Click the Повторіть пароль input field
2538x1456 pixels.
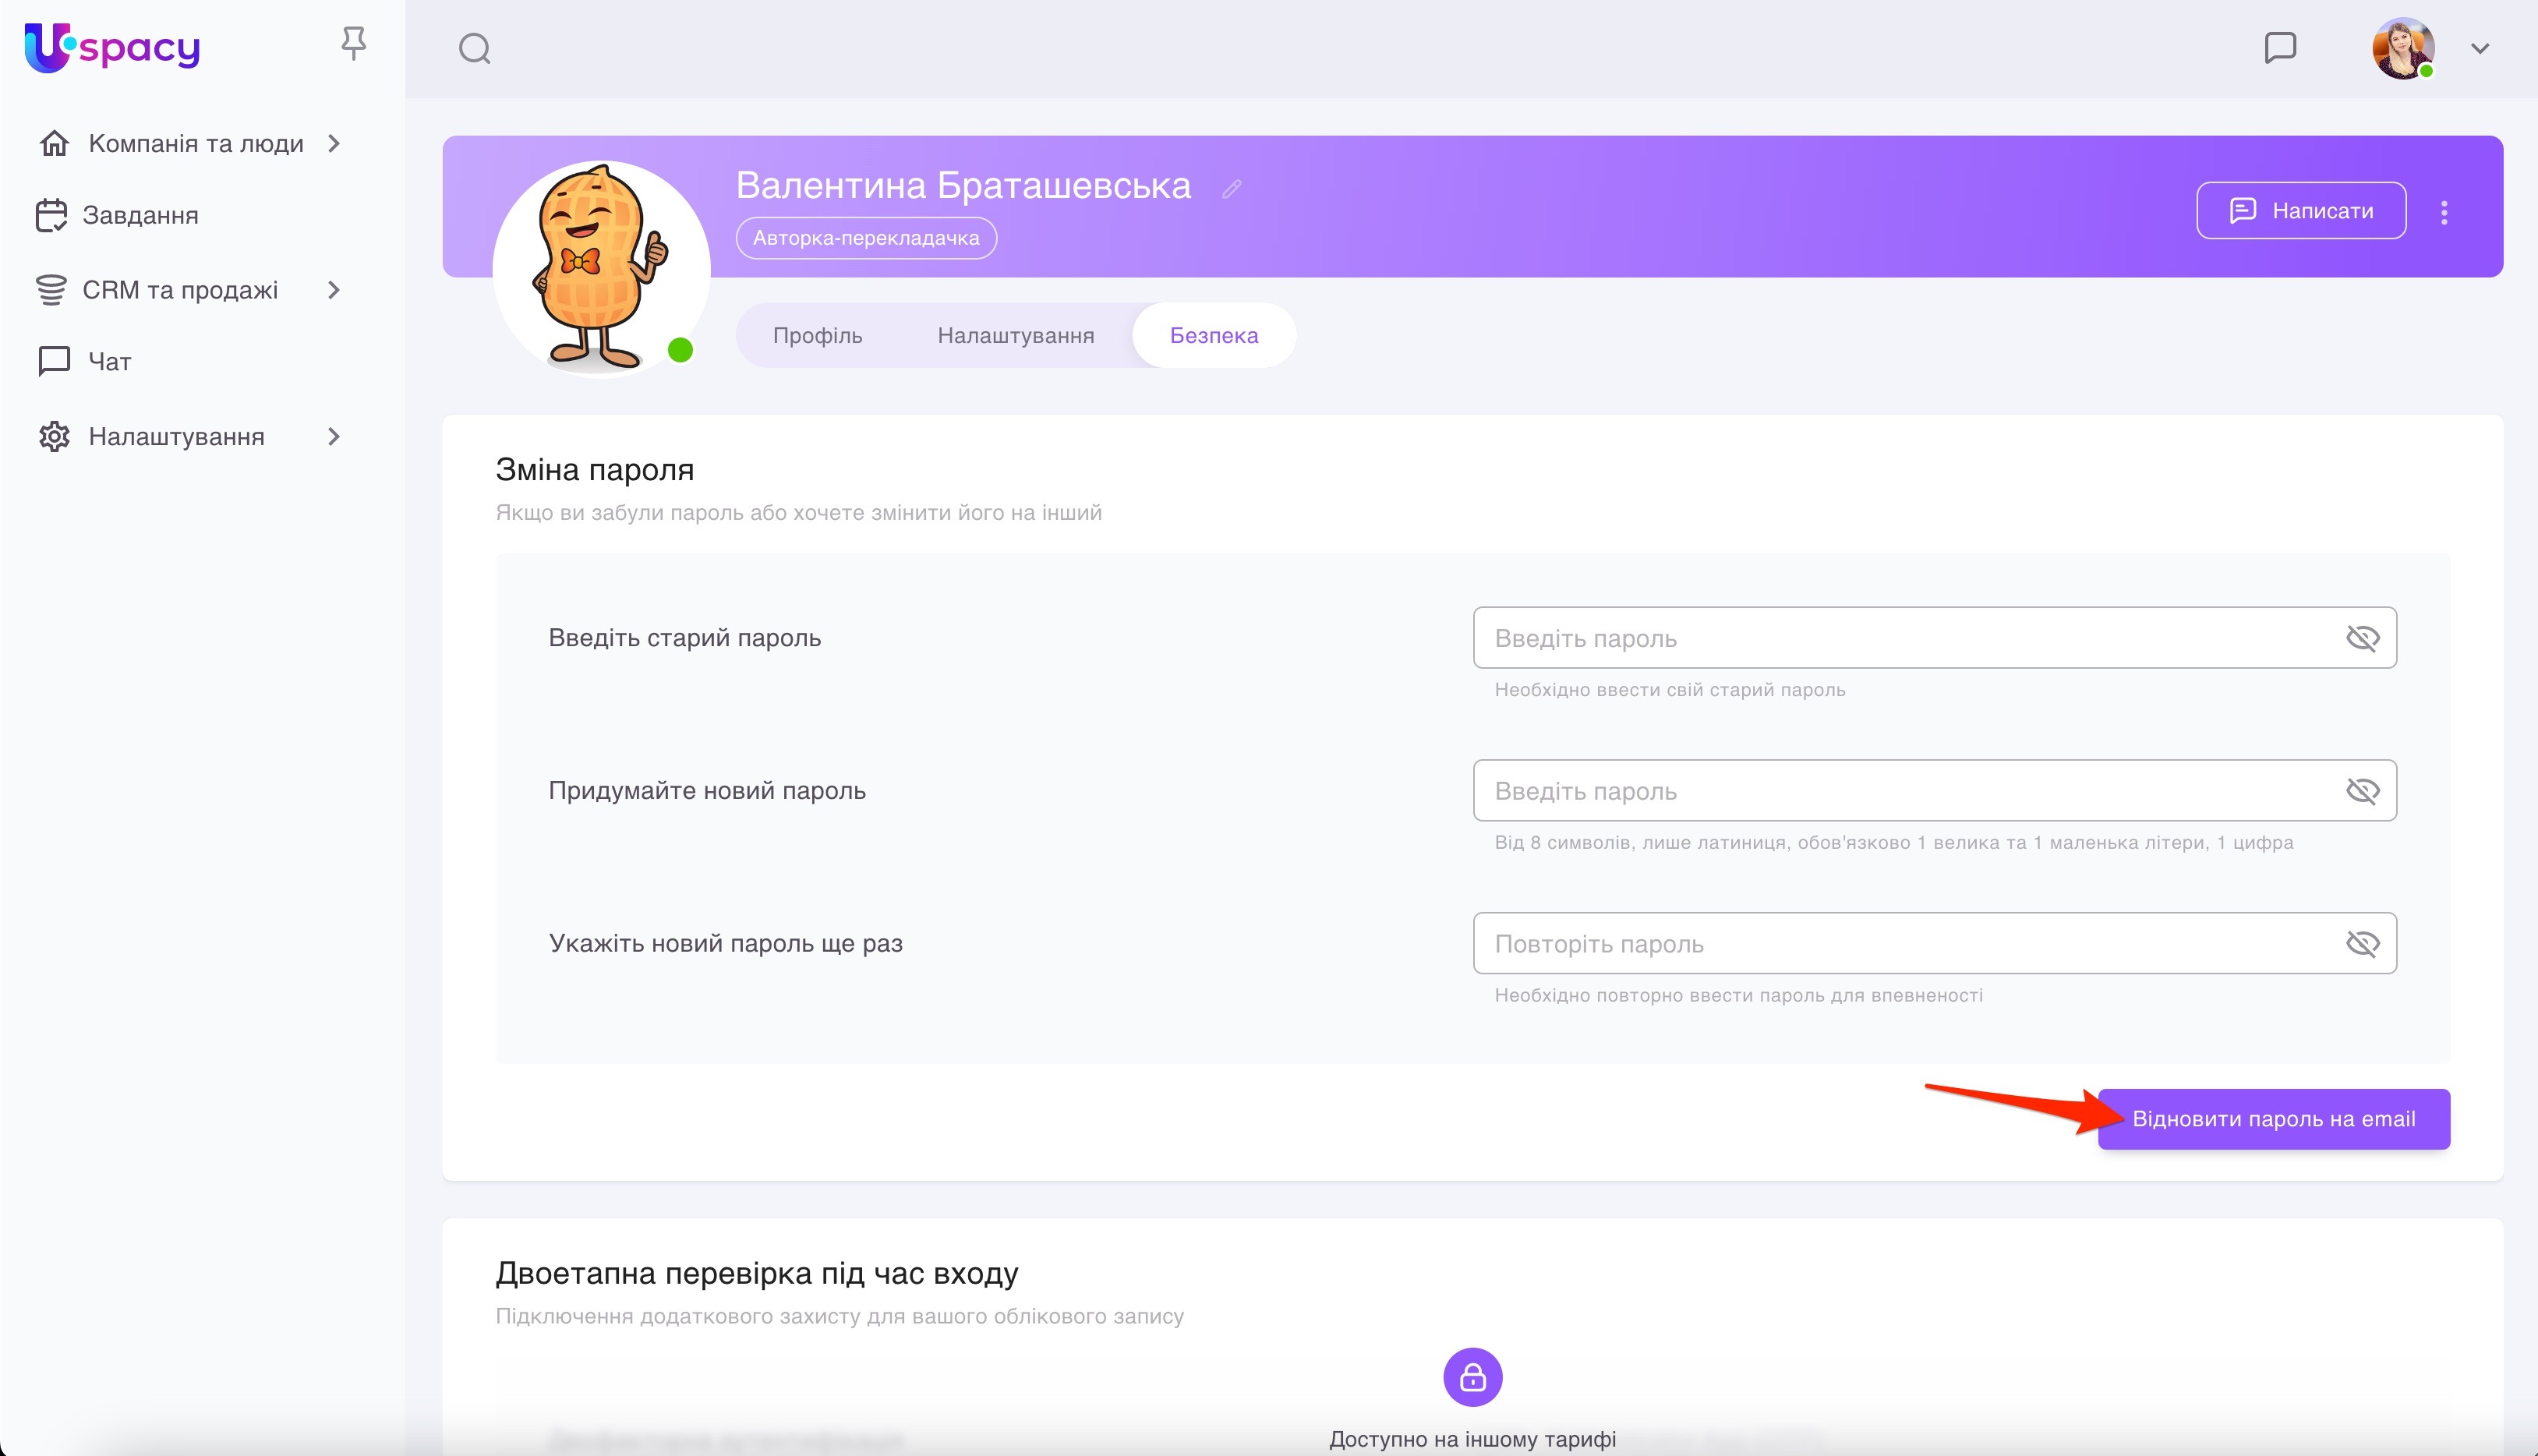1900,943
